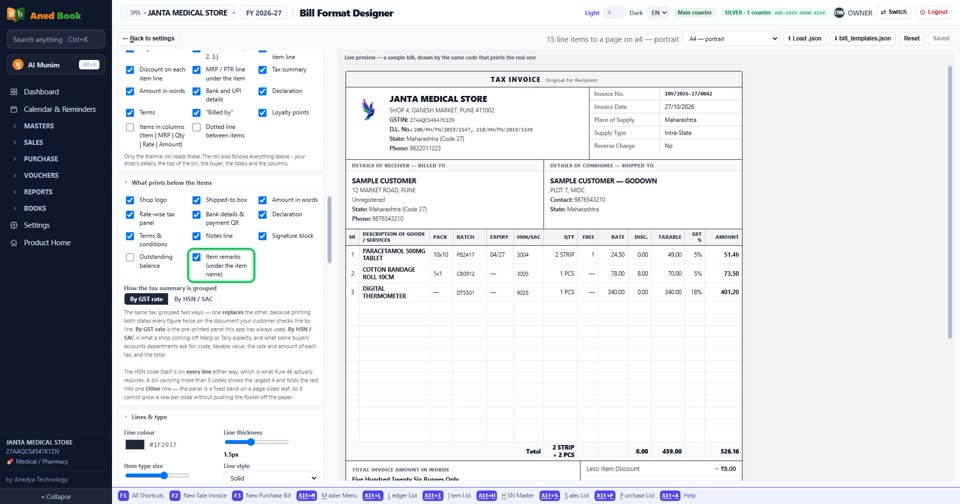Screen dimensions: 960x504
Task: Enable the Outstanding balance checkbox
Action: [x=130, y=257]
